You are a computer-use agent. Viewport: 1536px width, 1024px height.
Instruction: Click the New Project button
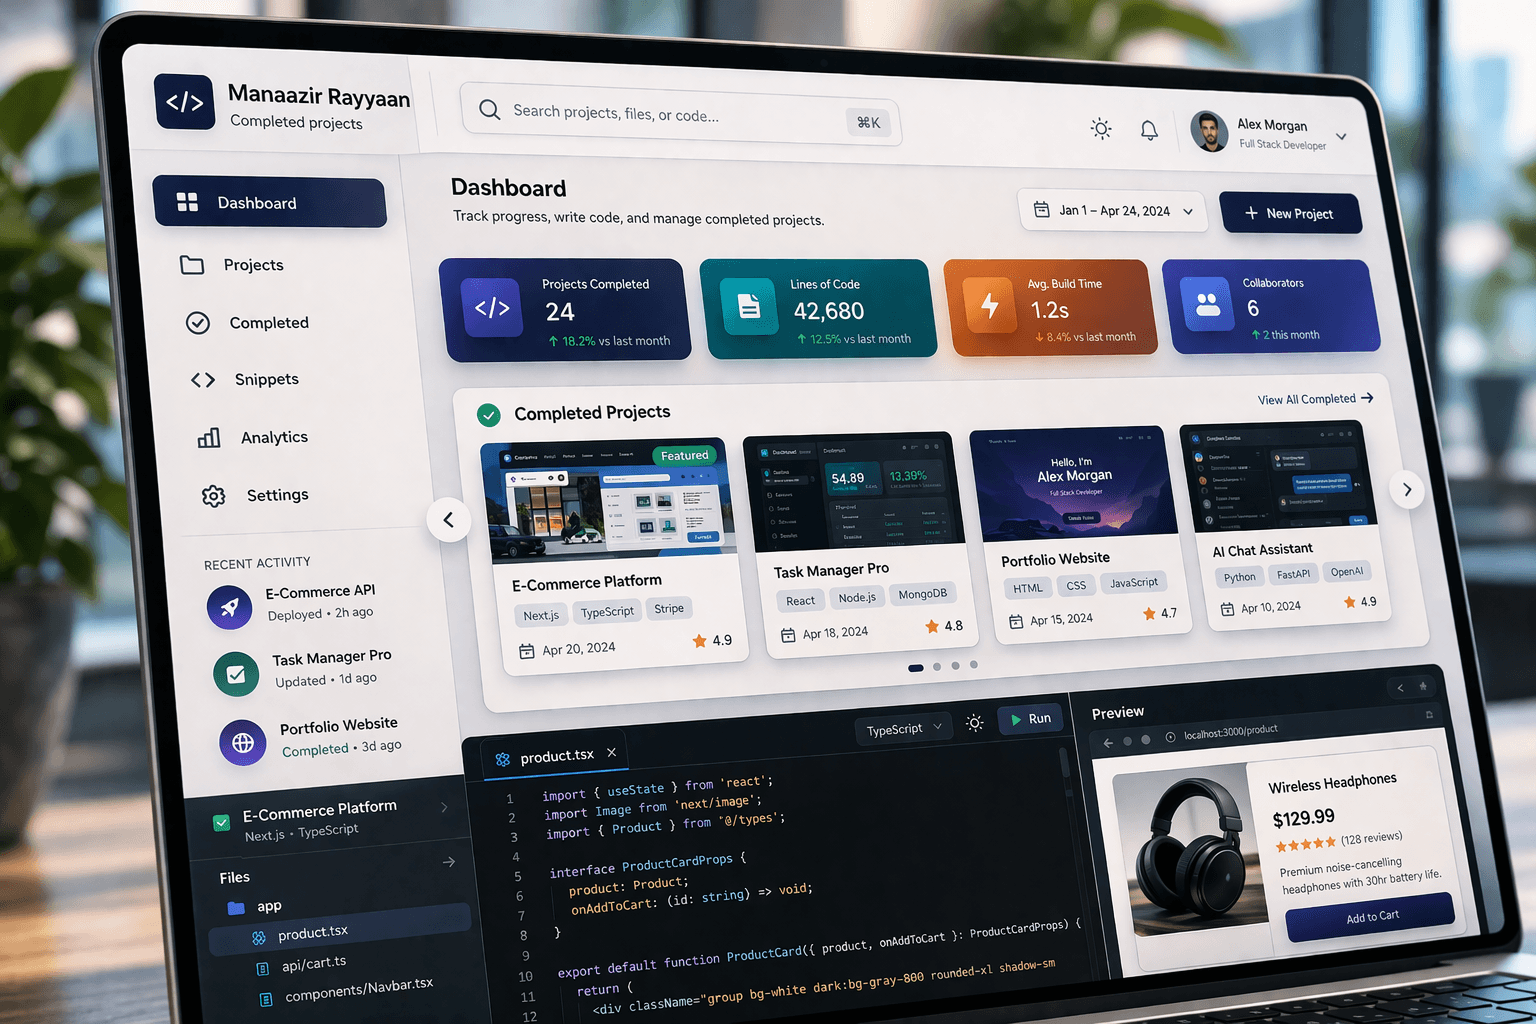[x=1290, y=213]
